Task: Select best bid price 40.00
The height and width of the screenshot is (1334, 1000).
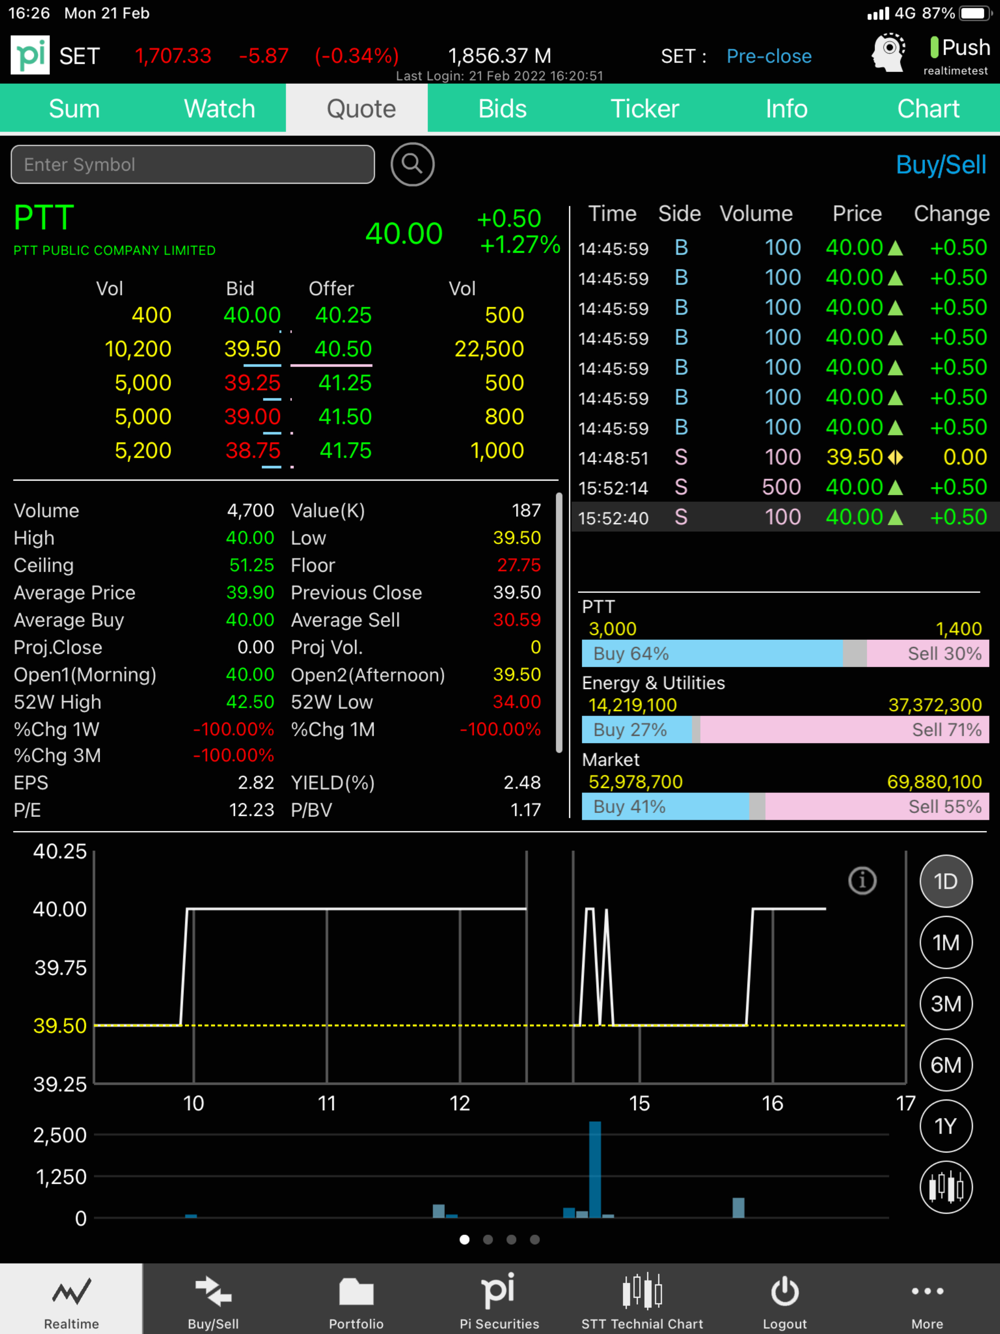Action: (252, 315)
